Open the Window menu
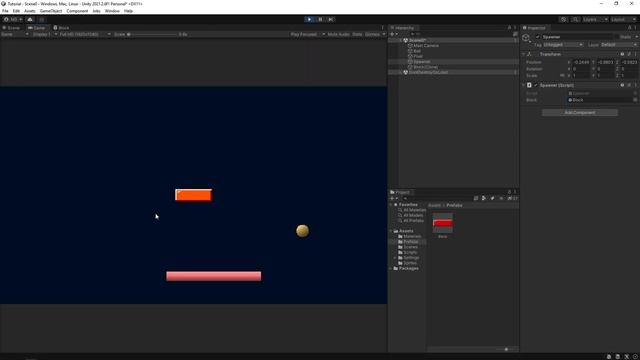 [112, 11]
